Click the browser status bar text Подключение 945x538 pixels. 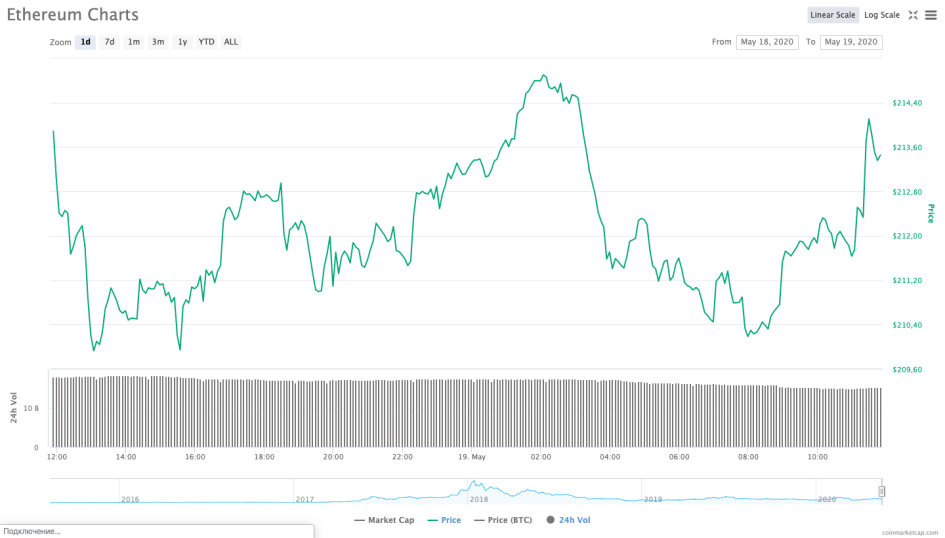tap(32, 531)
